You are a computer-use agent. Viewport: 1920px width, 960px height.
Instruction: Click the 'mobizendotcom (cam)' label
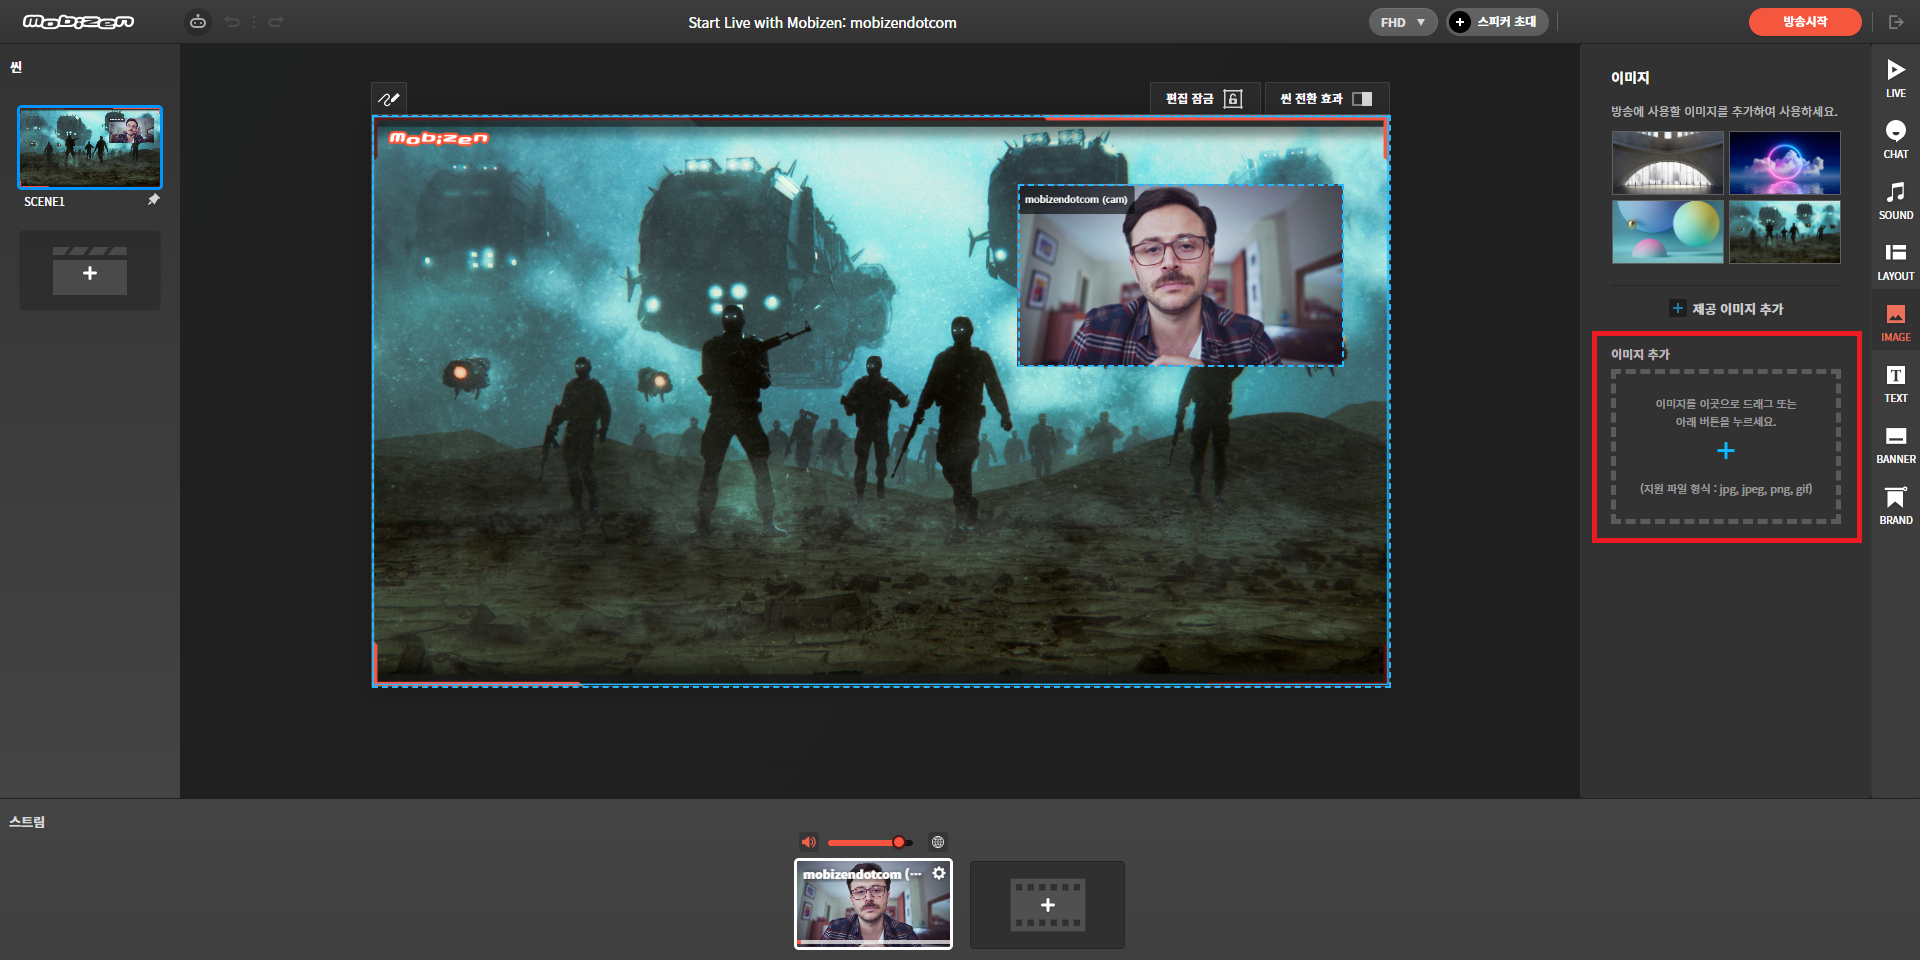1076,199
